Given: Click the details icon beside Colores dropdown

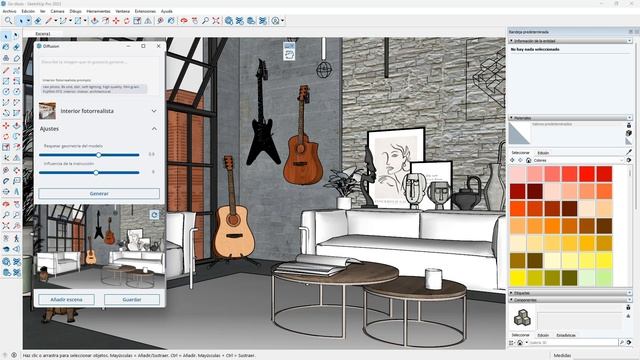Looking at the screenshot, I should pyautogui.click(x=629, y=160).
